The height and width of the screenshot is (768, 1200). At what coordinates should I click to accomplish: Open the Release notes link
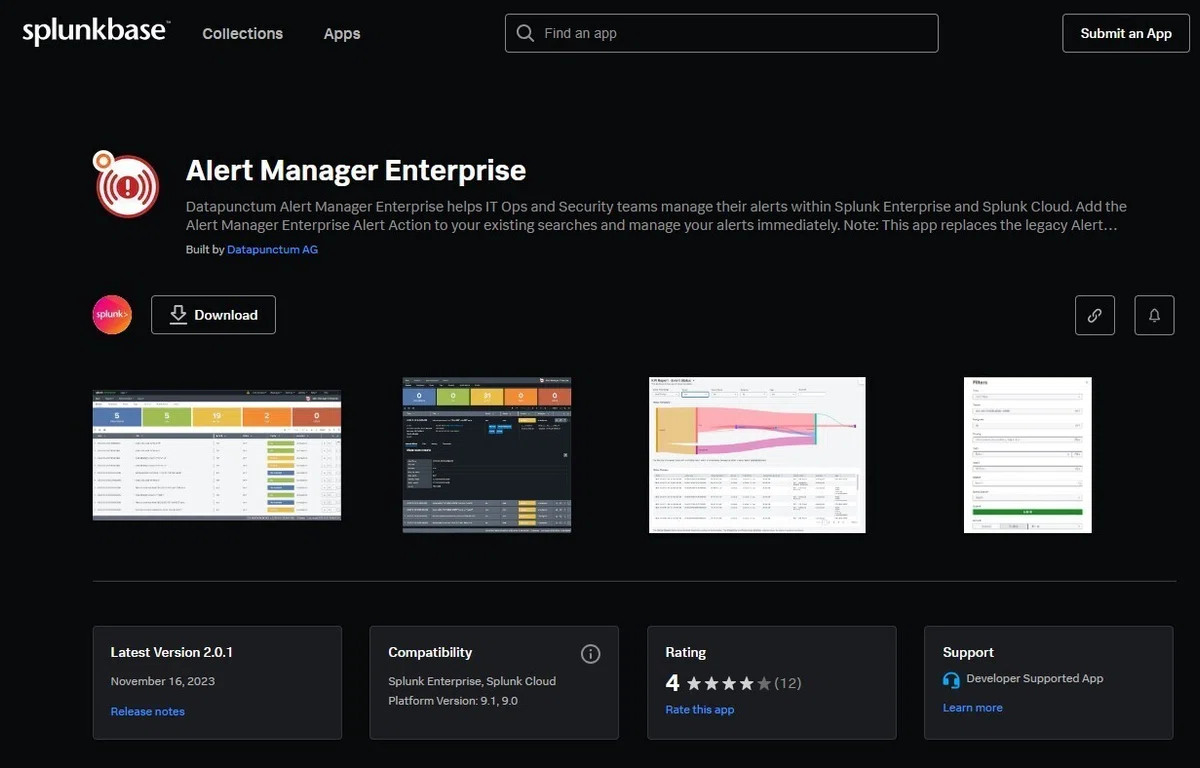tap(148, 711)
